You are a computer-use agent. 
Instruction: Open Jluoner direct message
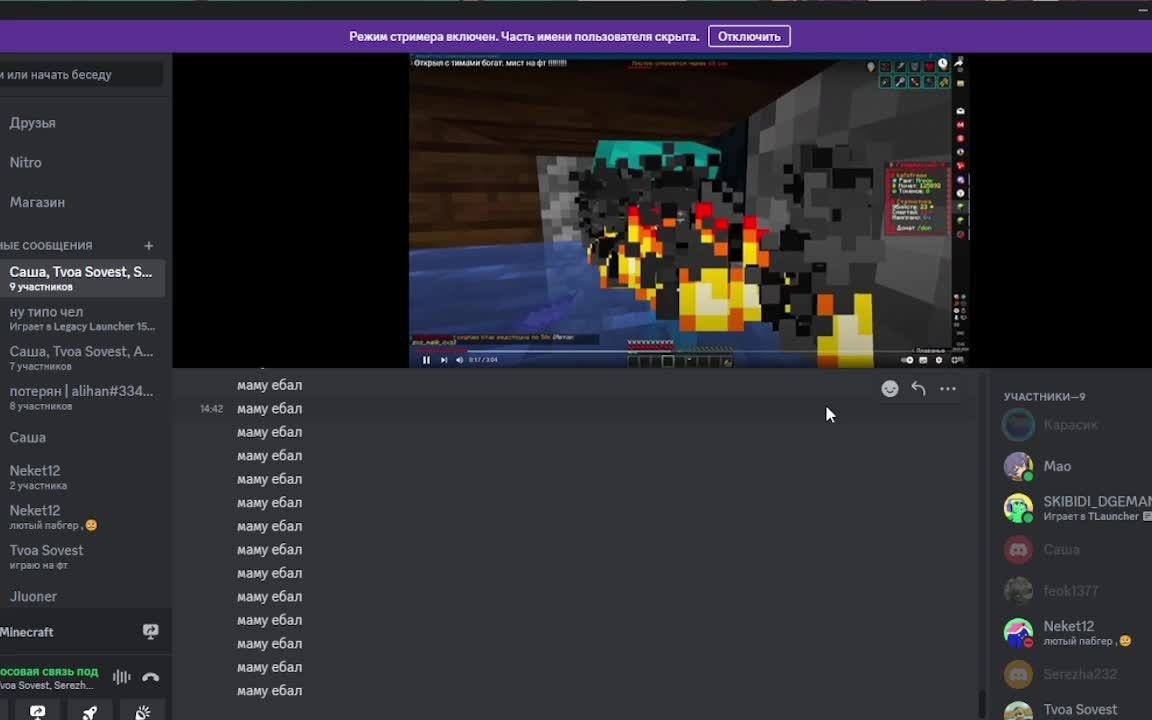click(x=82, y=596)
